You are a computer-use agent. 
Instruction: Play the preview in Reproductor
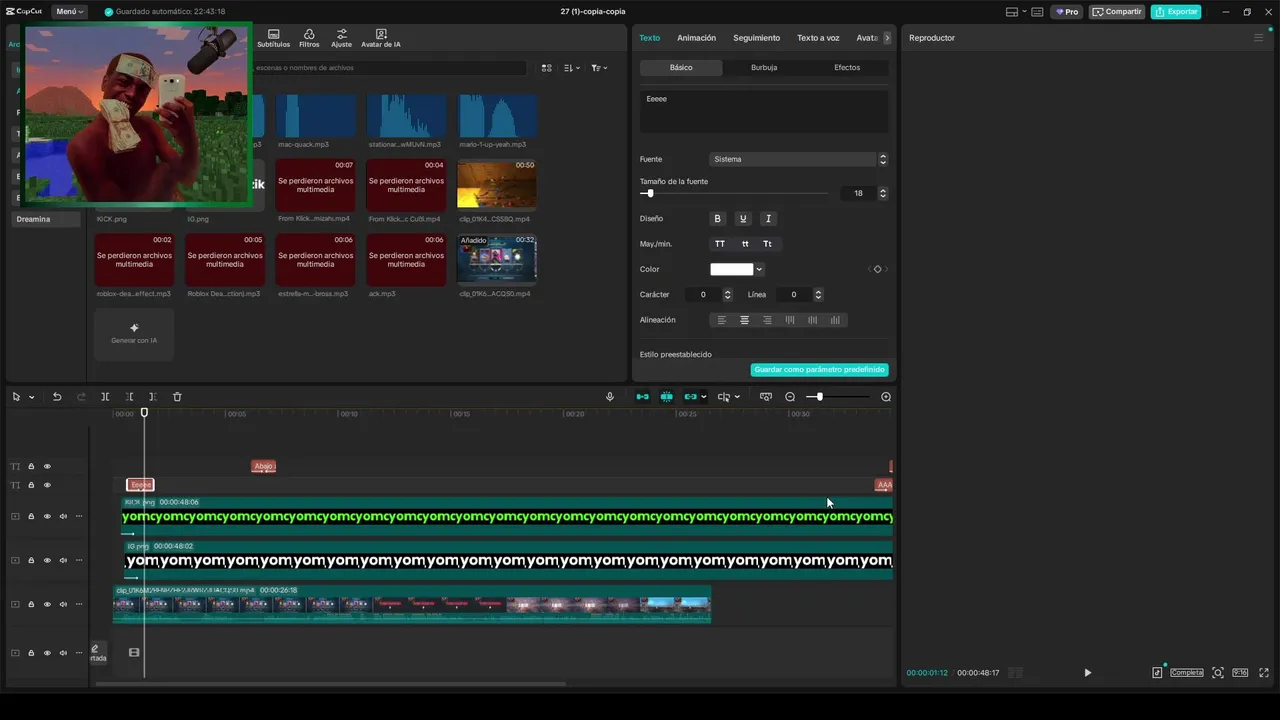click(x=1088, y=673)
